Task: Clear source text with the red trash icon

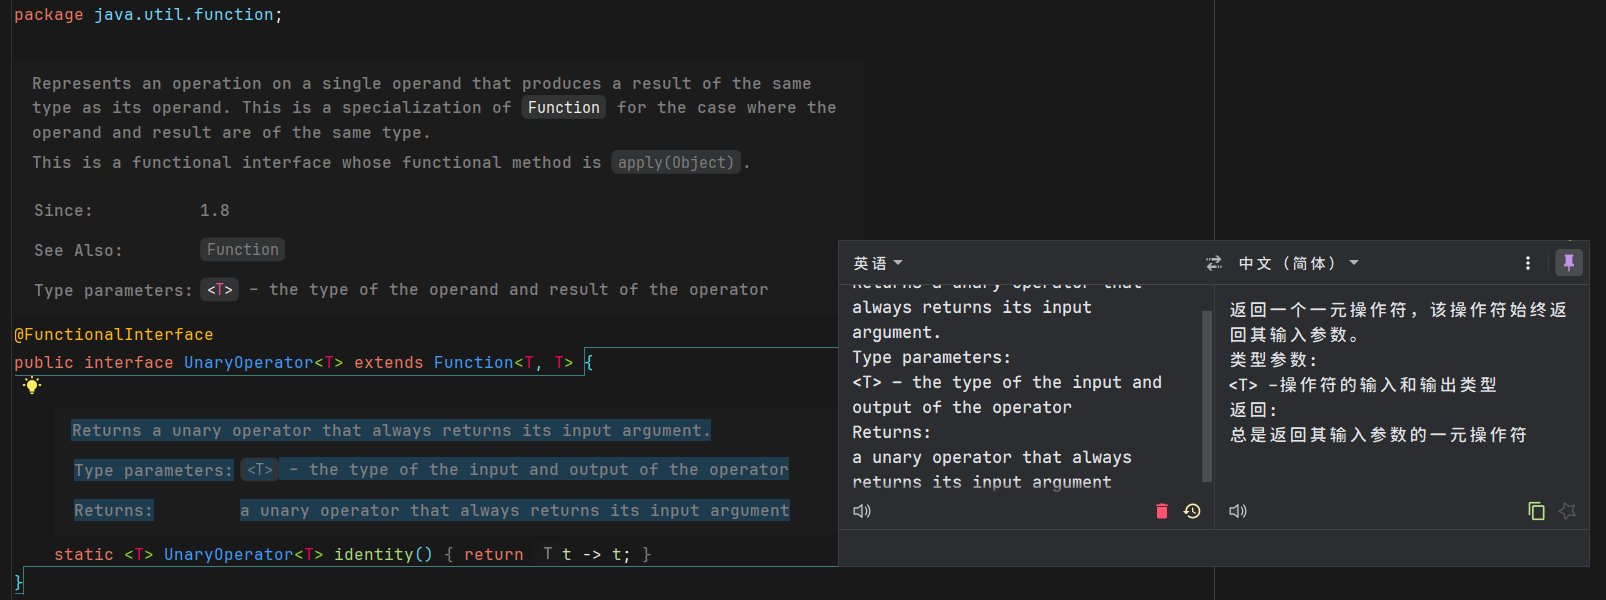Action: tap(1161, 511)
